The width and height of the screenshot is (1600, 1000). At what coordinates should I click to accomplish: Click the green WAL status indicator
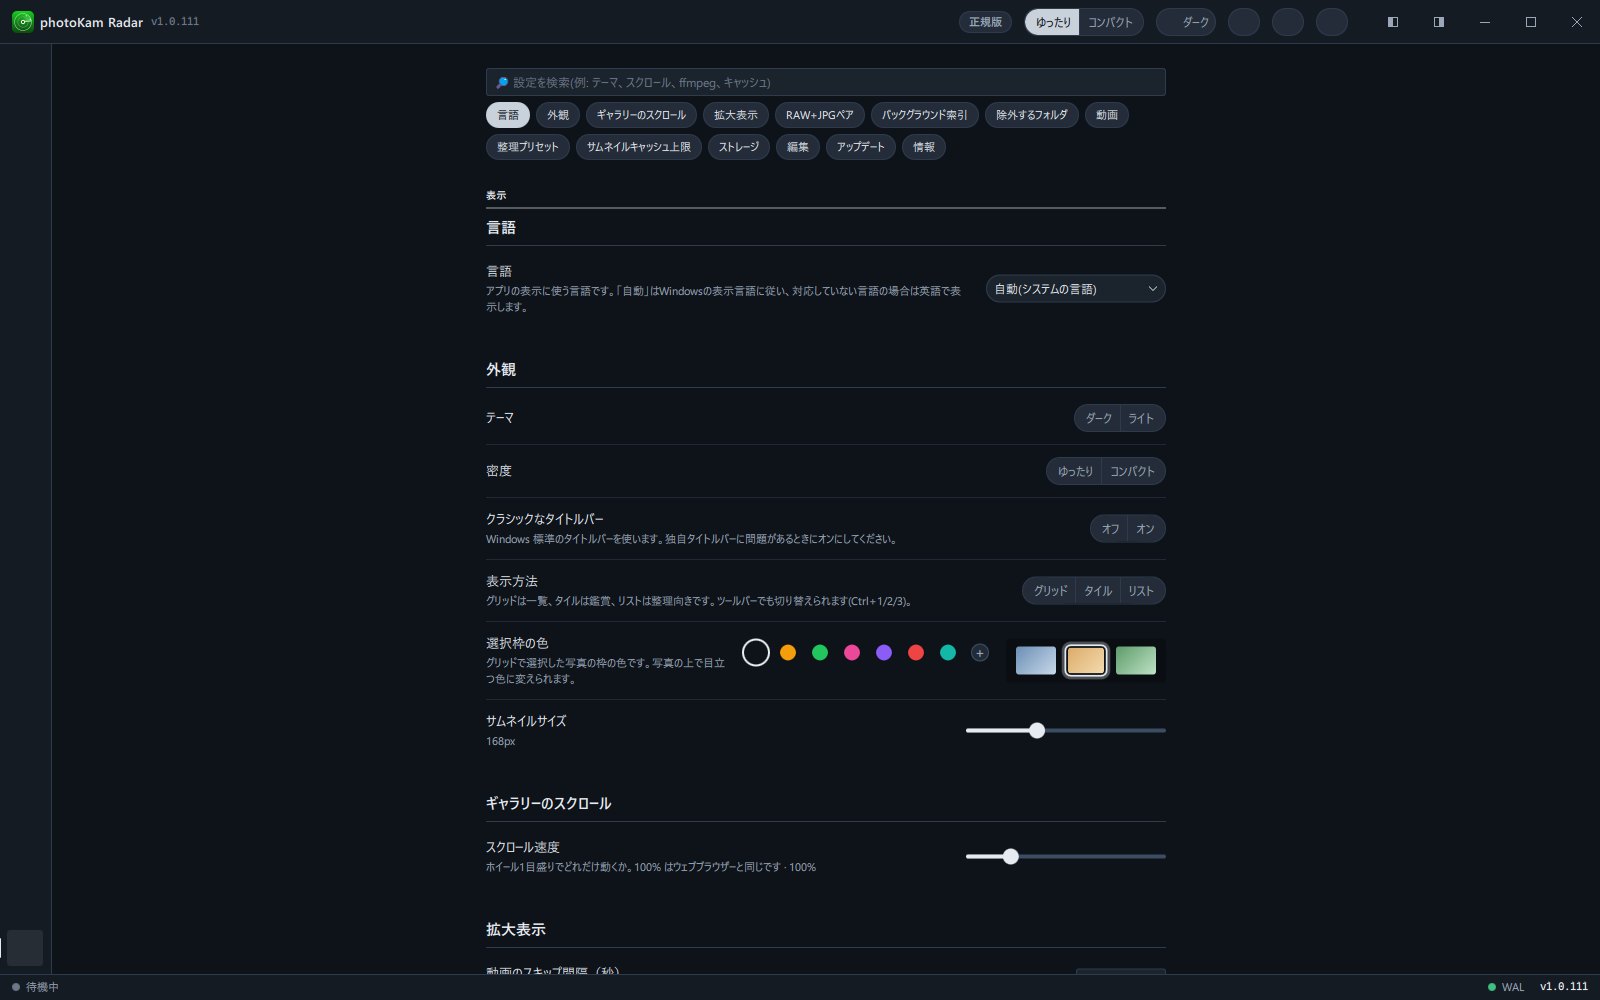click(1506, 987)
